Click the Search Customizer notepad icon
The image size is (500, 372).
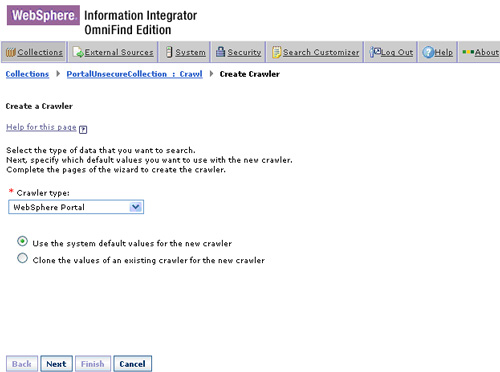(277, 52)
